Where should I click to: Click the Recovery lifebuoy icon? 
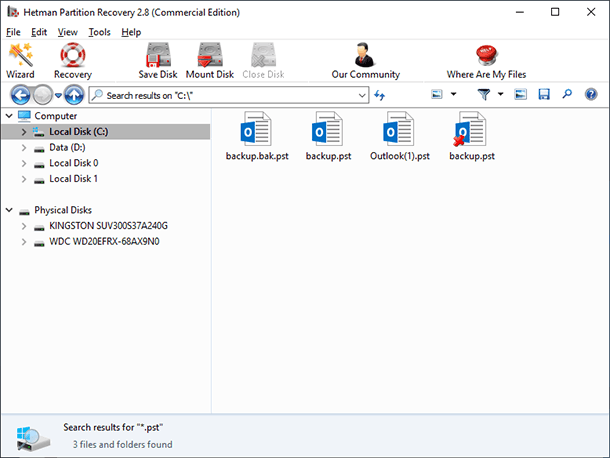click(x=73, y=55)
